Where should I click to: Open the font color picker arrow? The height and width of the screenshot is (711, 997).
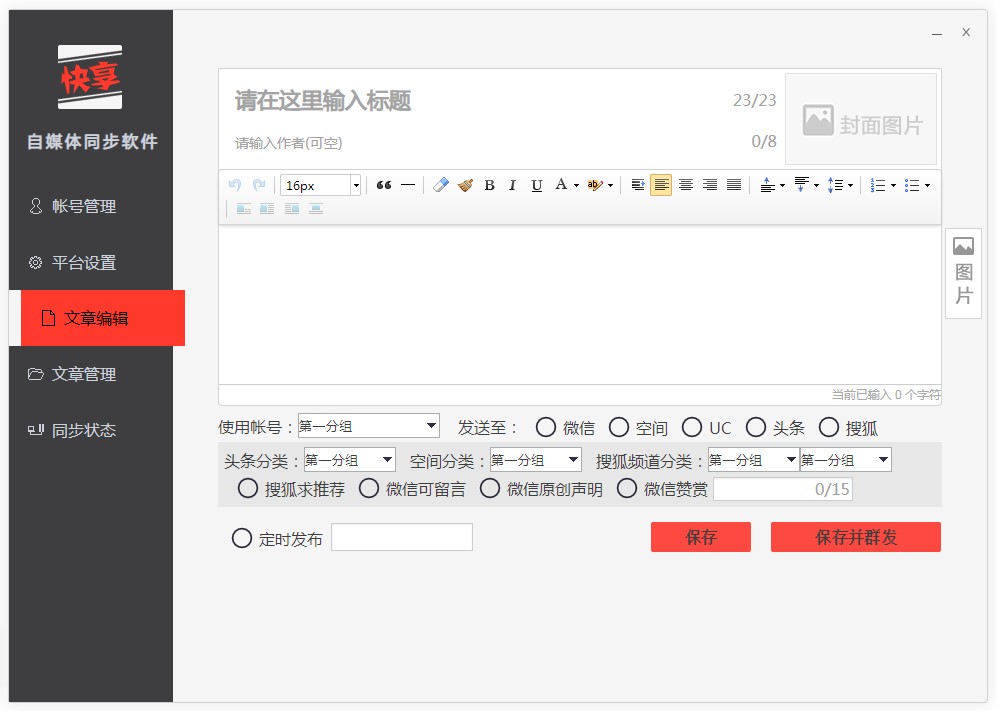(576, 186)
